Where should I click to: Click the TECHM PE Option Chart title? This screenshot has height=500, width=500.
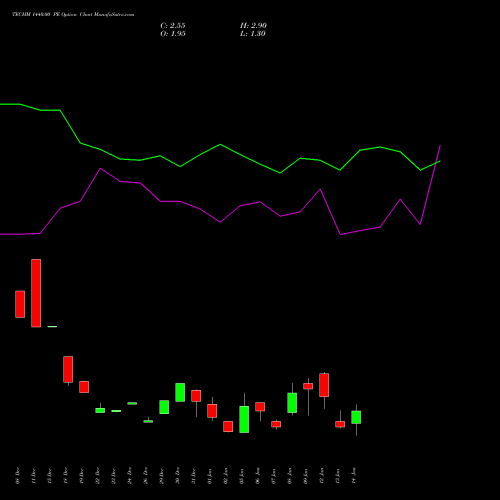coord(73,15)
